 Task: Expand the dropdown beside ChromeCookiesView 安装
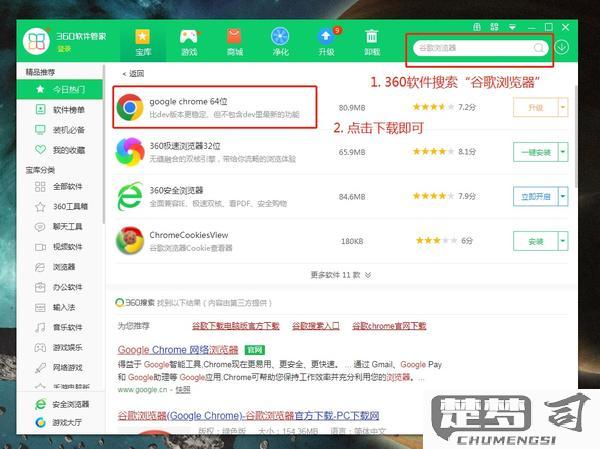pyautogui.click(x=563, y=242)
